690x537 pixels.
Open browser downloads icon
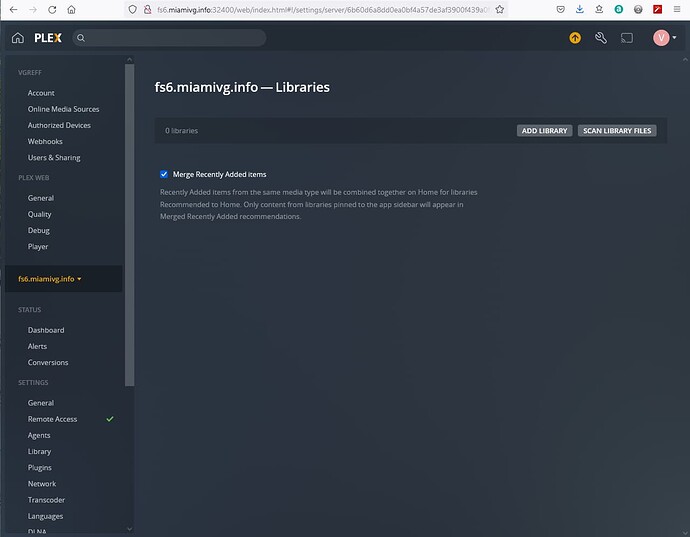tap(580, 9)
